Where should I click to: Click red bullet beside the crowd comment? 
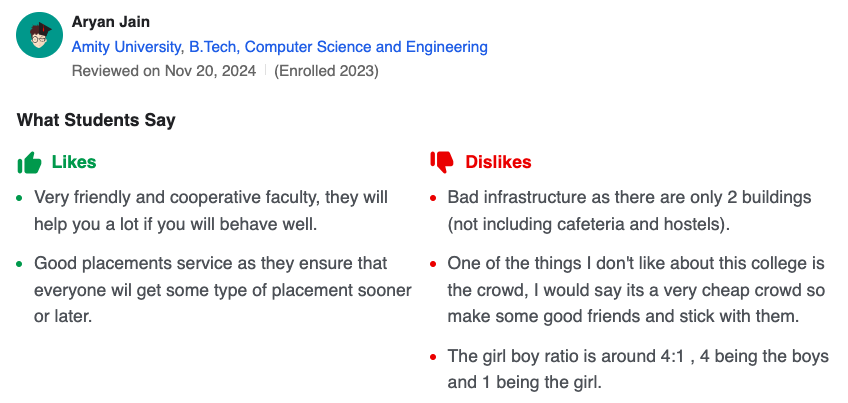(432, 264)
